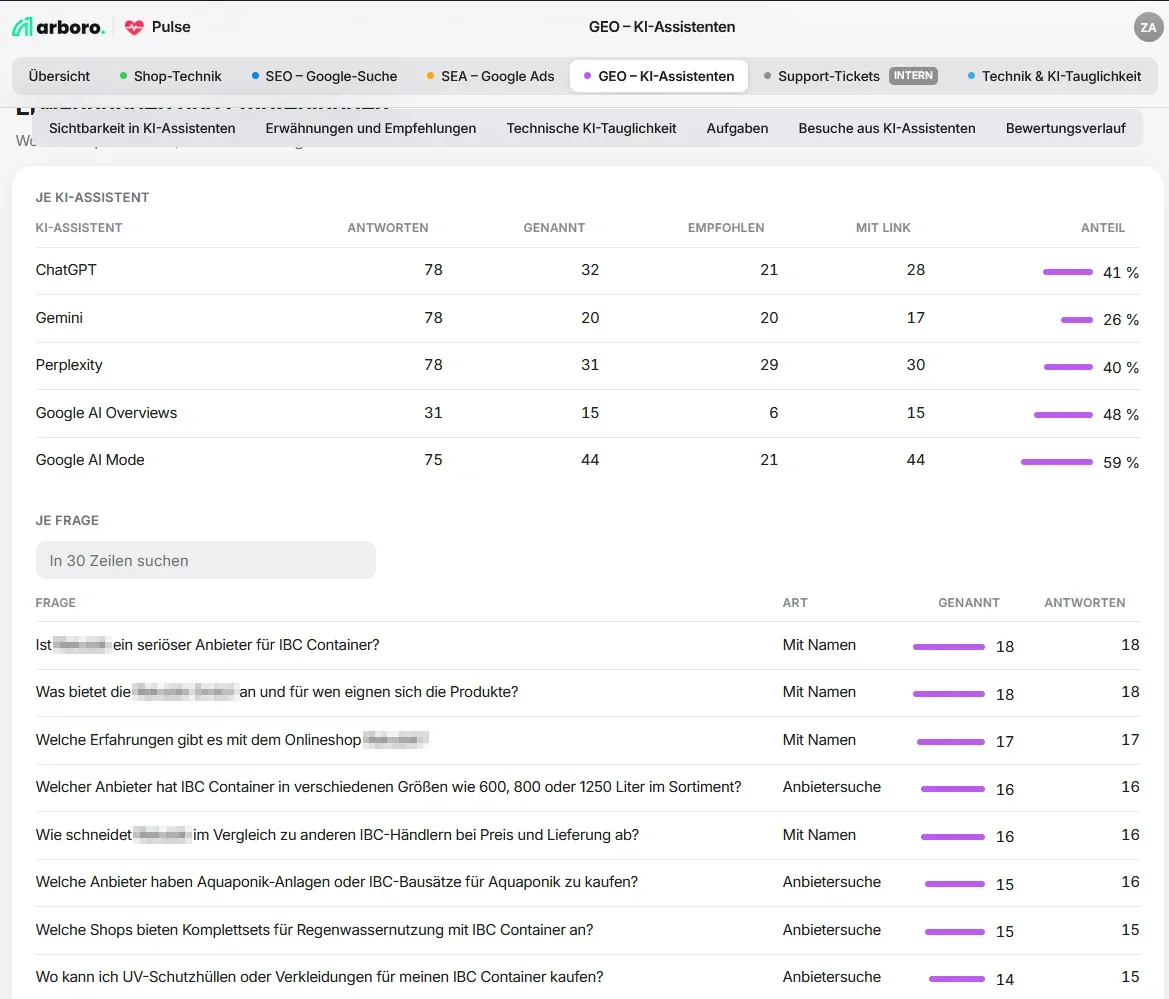The width and height of the screenshot is (1169, 999).
Task: Sort assistants table by Antworten column
Action: point(388,228)
